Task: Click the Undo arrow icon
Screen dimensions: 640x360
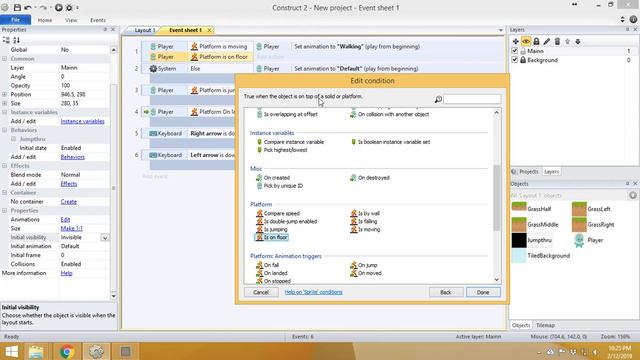Action: pyautogui.click(x=28, y=7)
